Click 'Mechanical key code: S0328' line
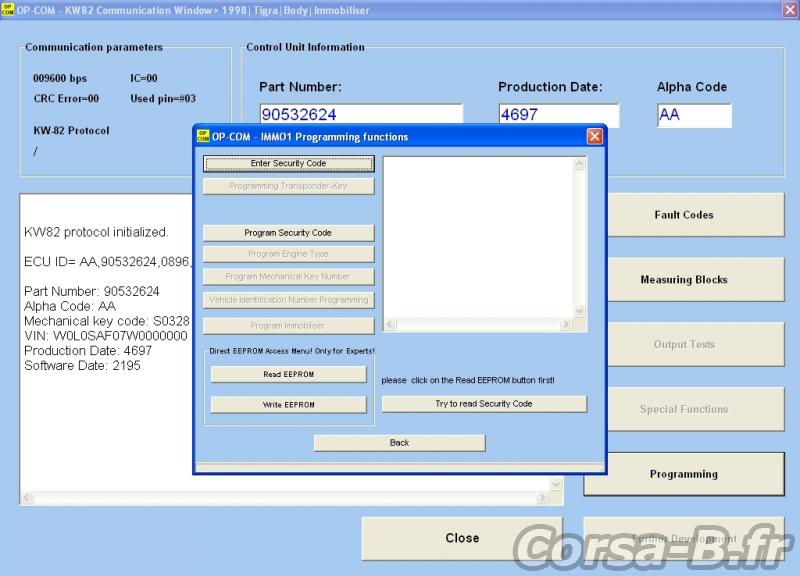Viewport: 800px width, 576px height. coord(107,321)
